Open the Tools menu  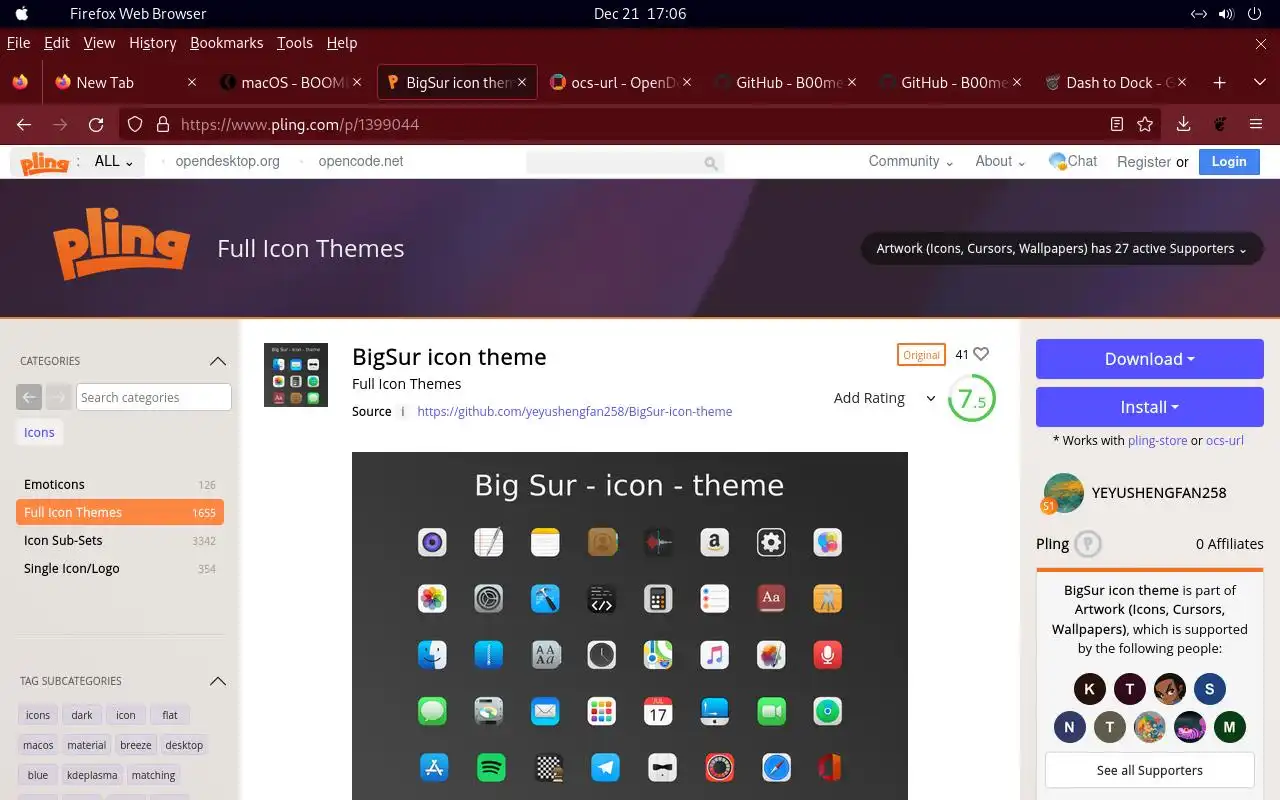(x=295, y=43)
